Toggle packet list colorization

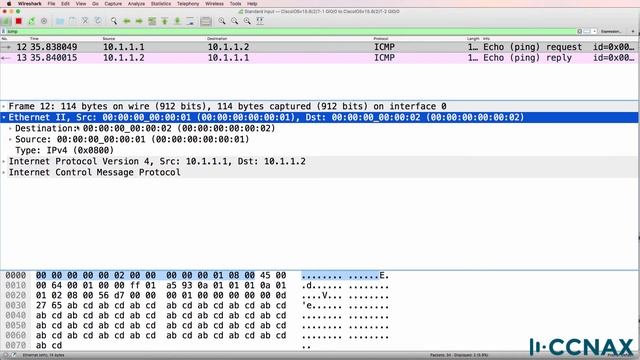coord(206,21)
